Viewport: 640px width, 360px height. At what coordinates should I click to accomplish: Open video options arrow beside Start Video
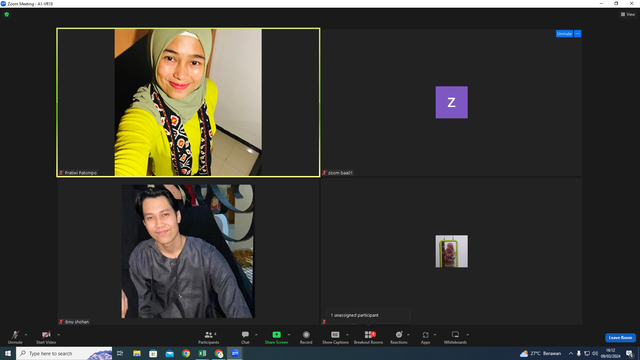59,335
